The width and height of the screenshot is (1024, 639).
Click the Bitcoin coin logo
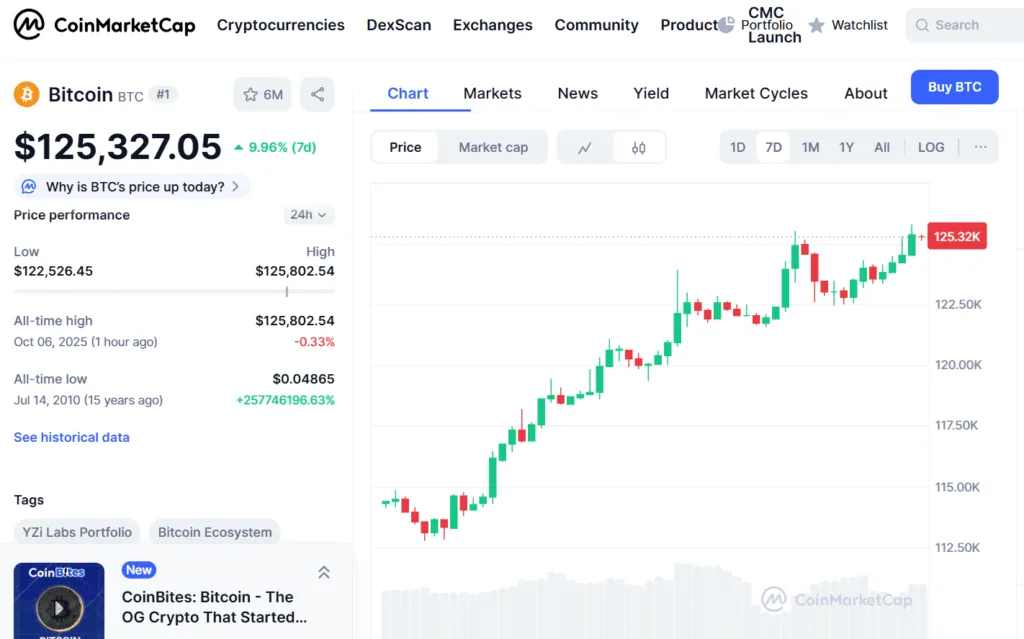coord(25,94)
